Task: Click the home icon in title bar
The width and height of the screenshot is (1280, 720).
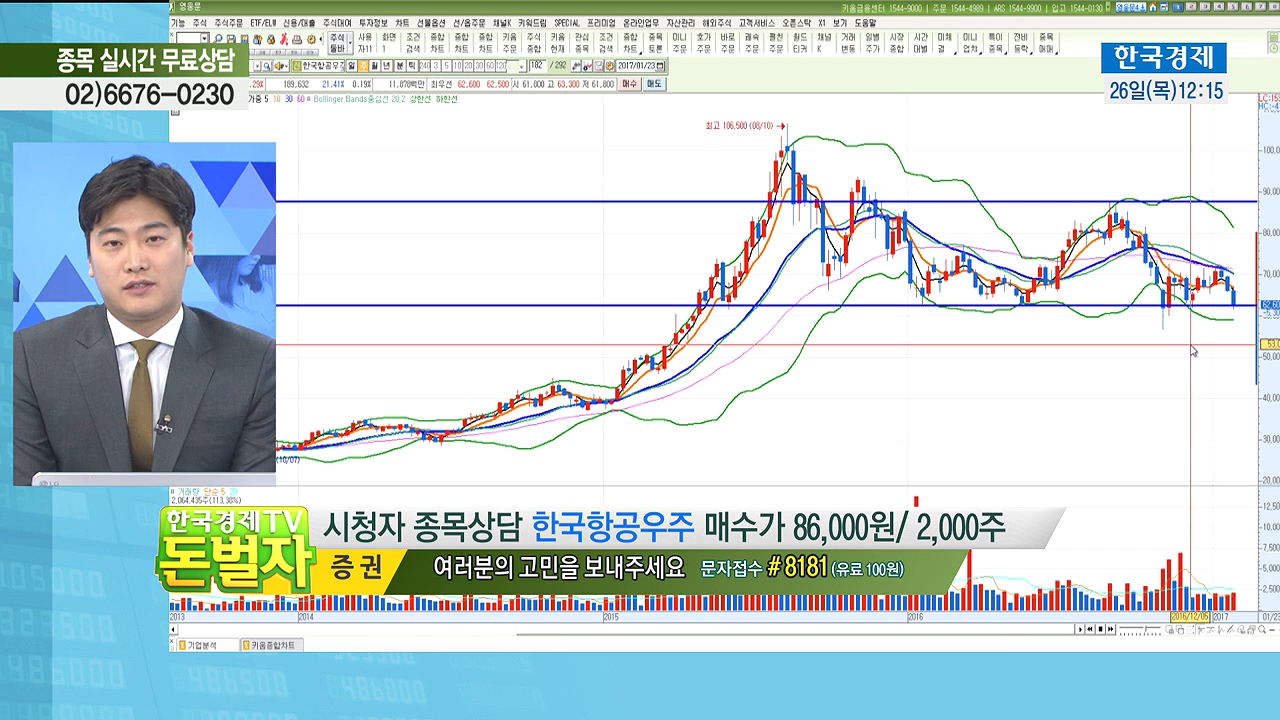Action: 1153,7
